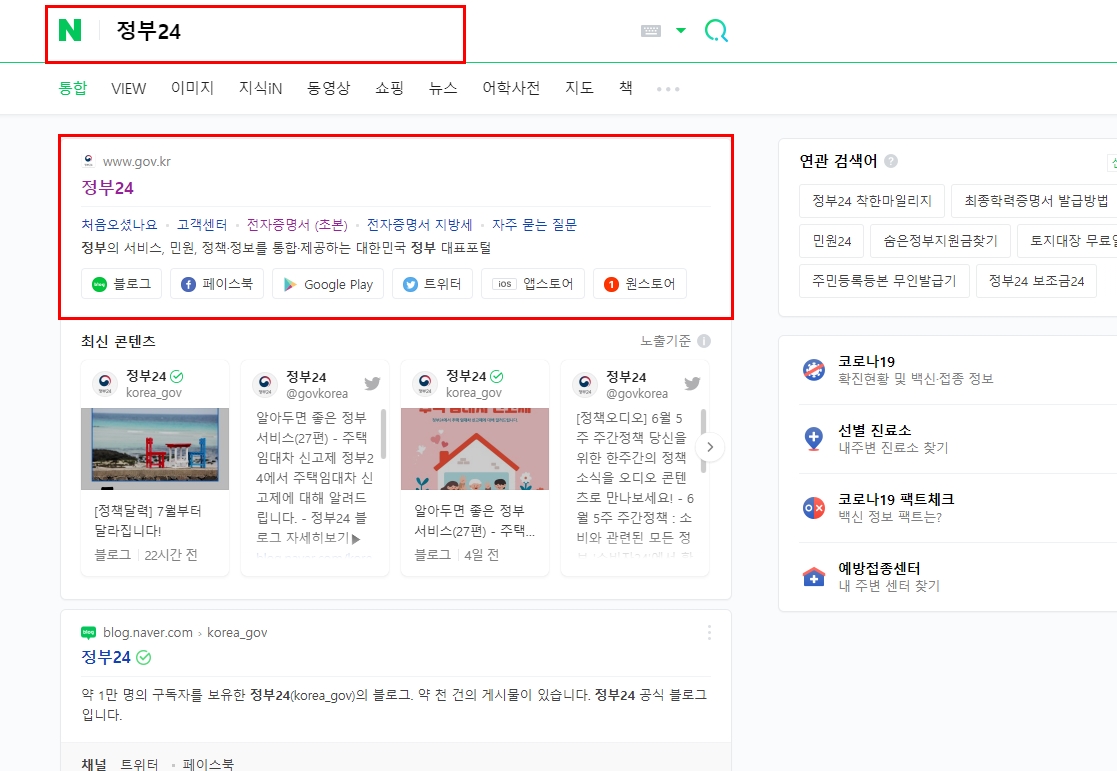Open the 쇼핑 tab
This screenshot has height=771, width=1117.
pos(389,88)
